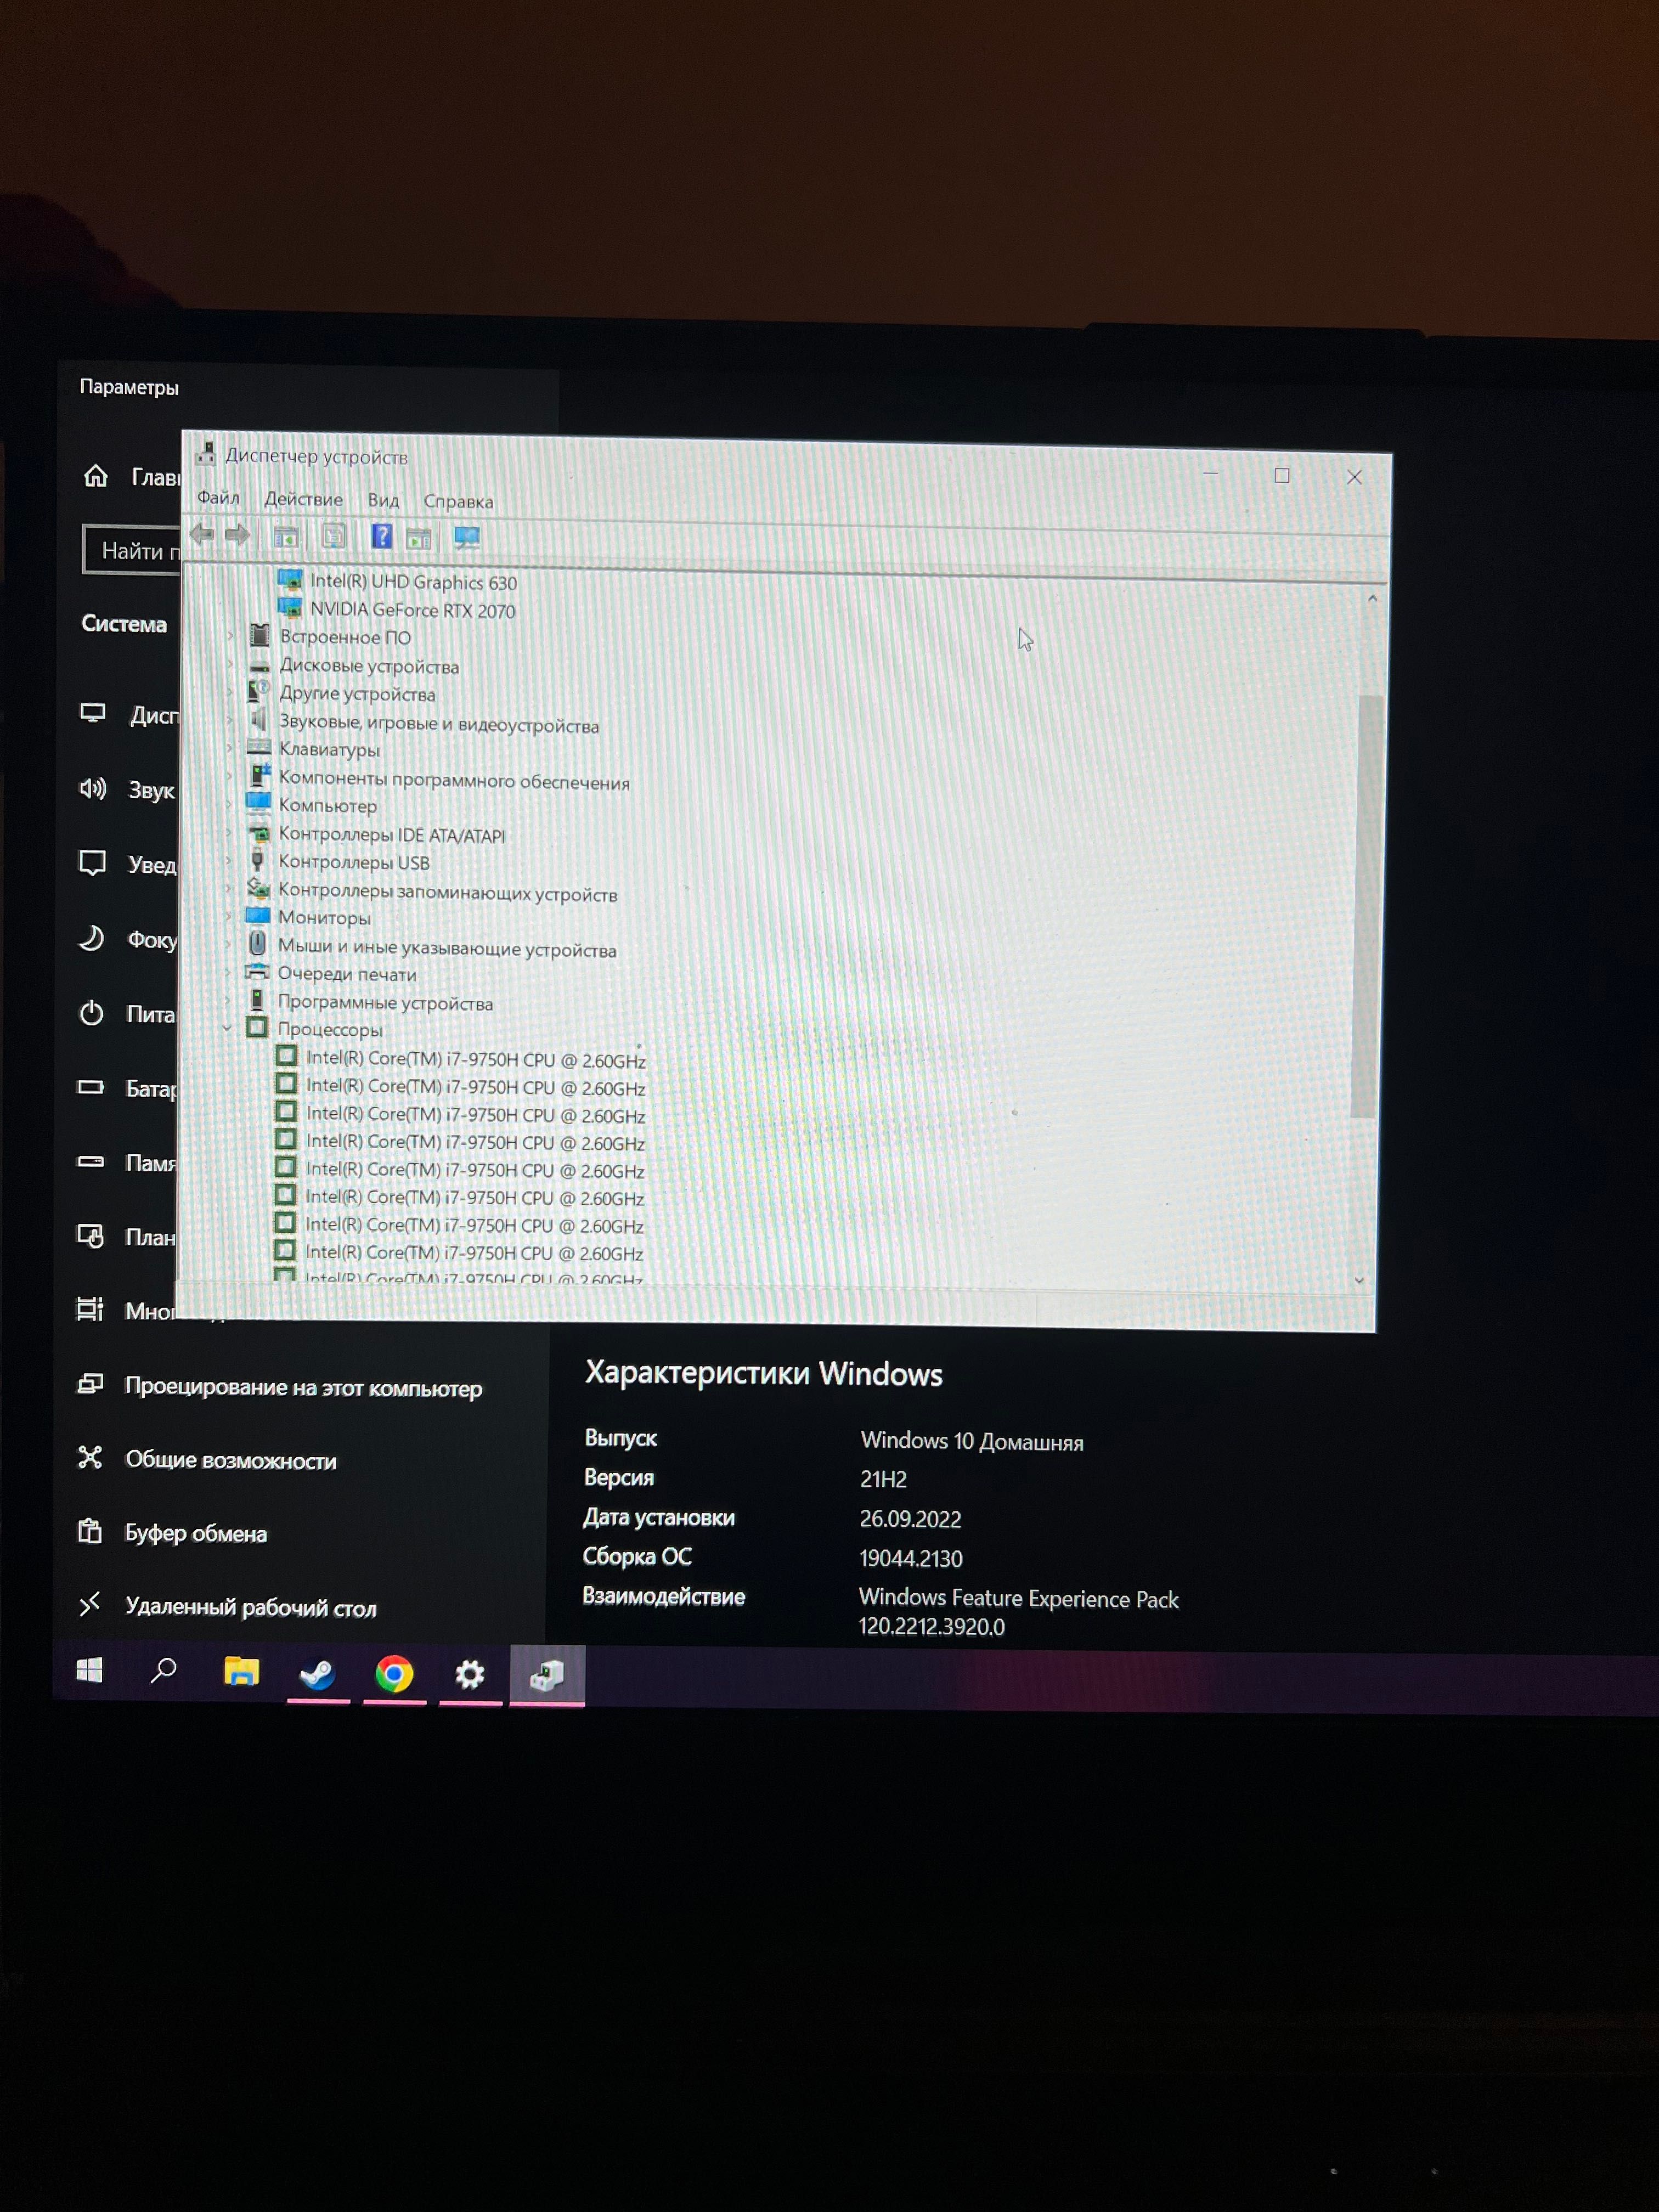This screenshot has width=1659, height=2212.
Task: Open the battery item in Settings sidebar
Action: coord(127,1088)
